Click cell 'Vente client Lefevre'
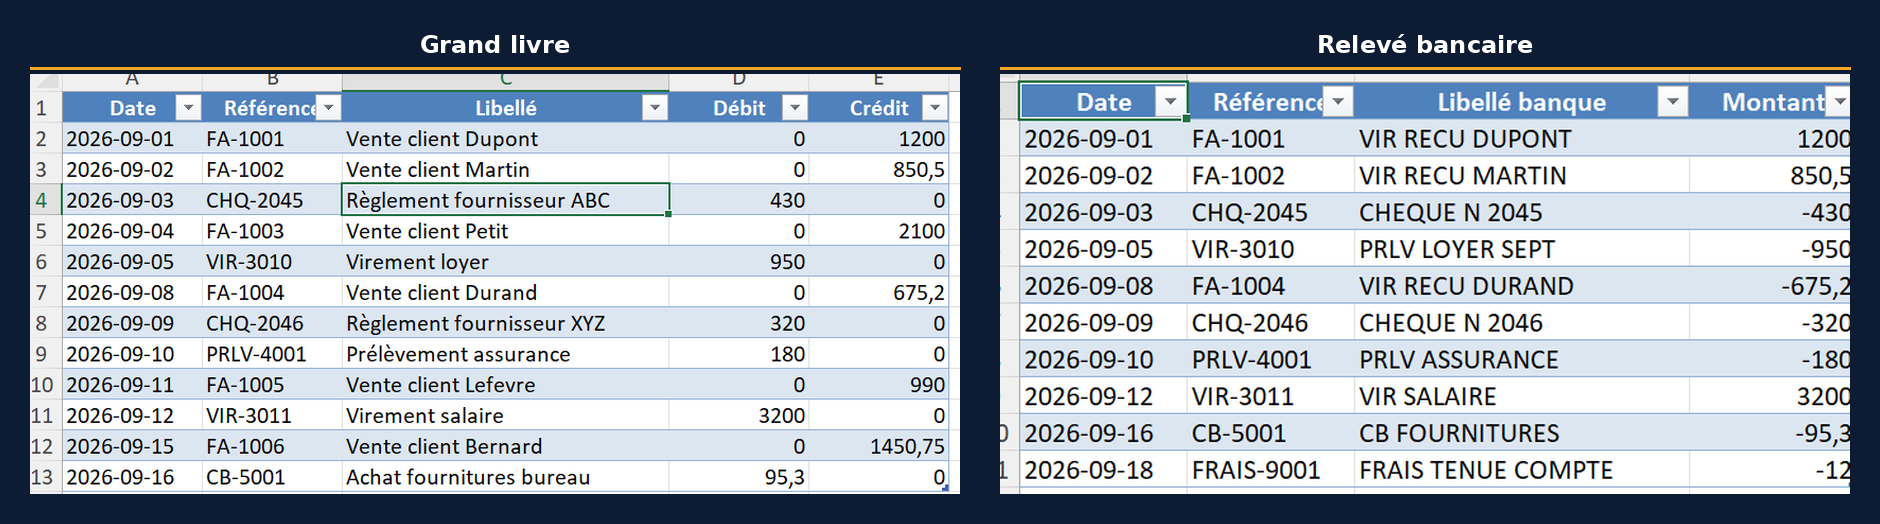 tap(505, 385)
